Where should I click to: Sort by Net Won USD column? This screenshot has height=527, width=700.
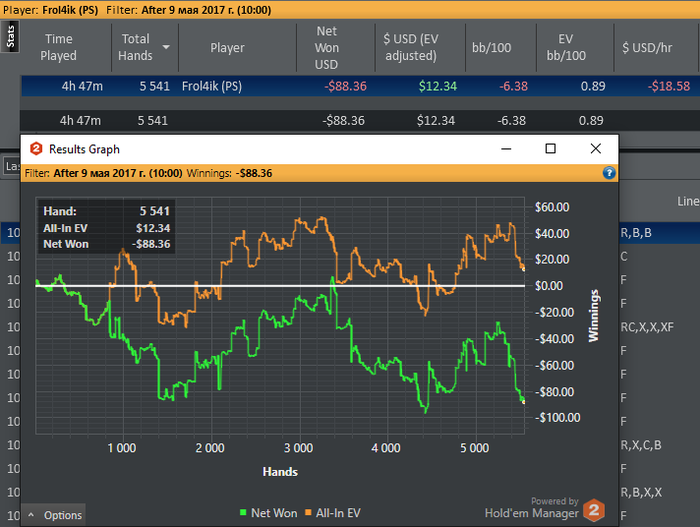pyautogui.click(x=327, y=48)
